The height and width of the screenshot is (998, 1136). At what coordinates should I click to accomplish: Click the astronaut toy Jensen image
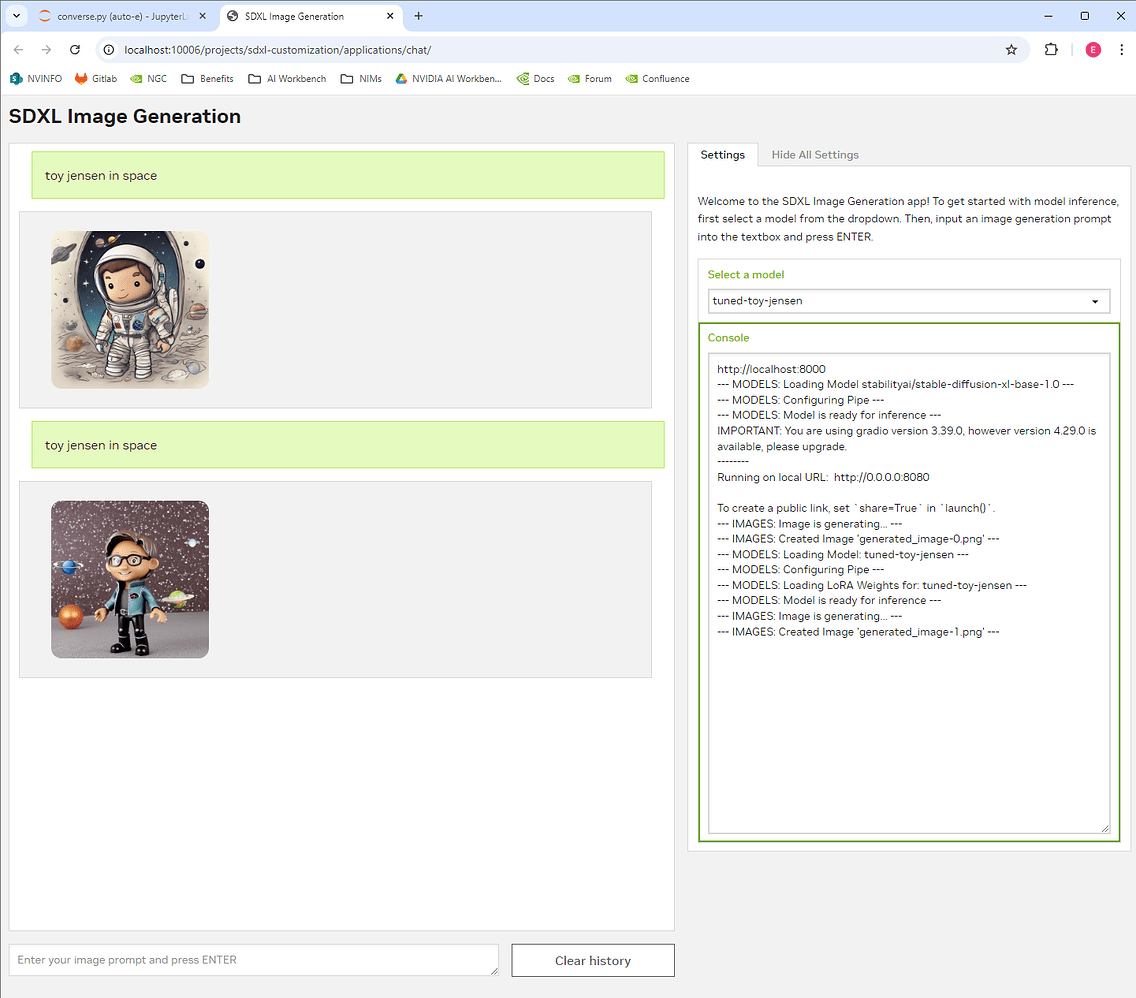(130, 308)
